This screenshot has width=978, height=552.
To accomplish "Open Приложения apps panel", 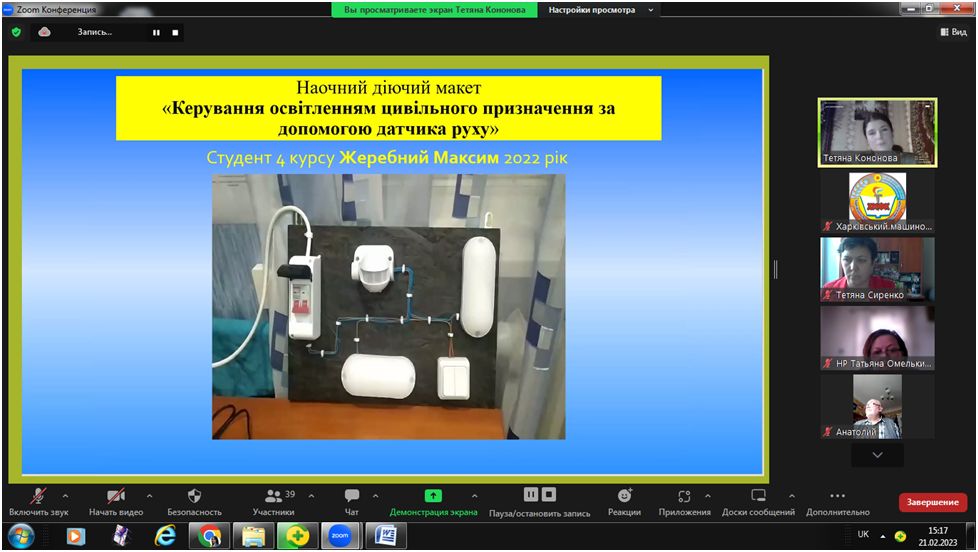I will [684, 502].
